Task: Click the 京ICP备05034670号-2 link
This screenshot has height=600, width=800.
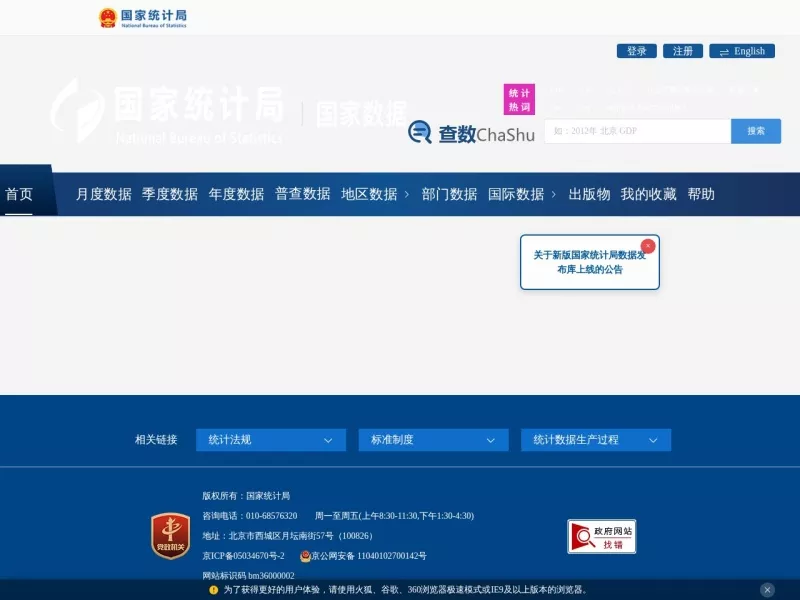Action: [x=243, y=556]
